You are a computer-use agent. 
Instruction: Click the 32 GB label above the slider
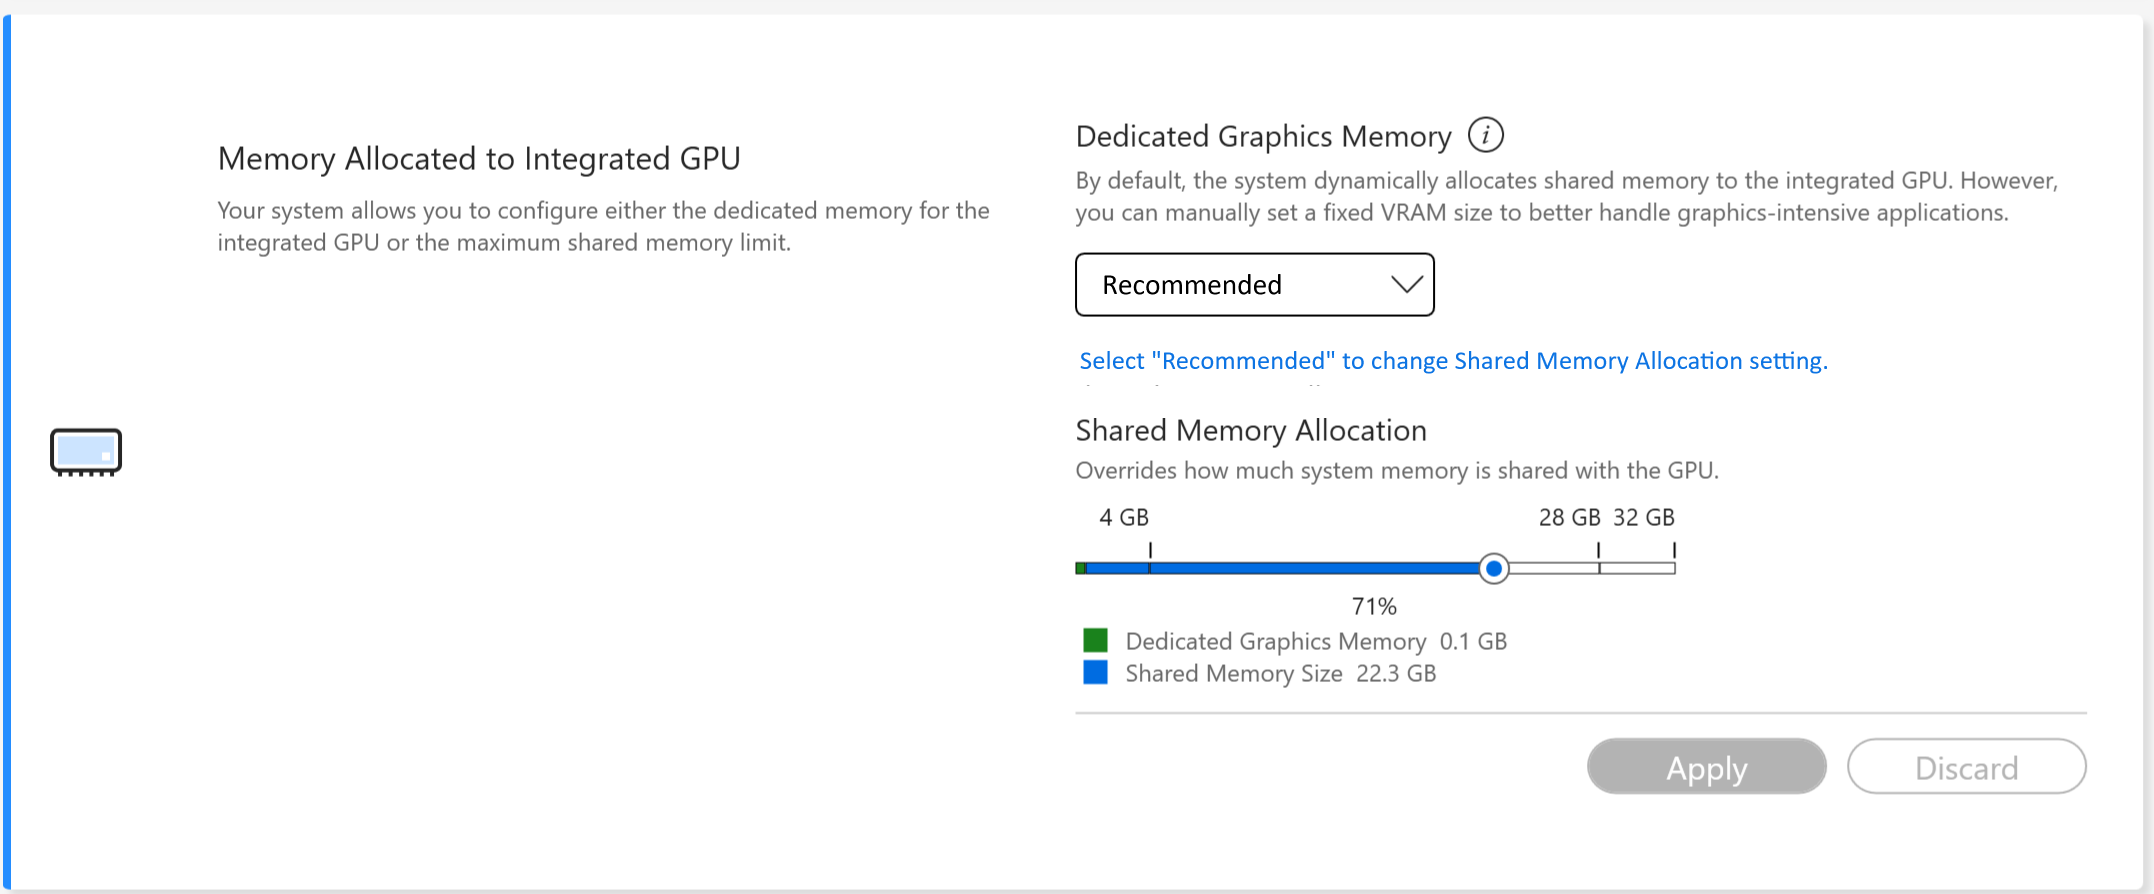tap(1643, 518)
